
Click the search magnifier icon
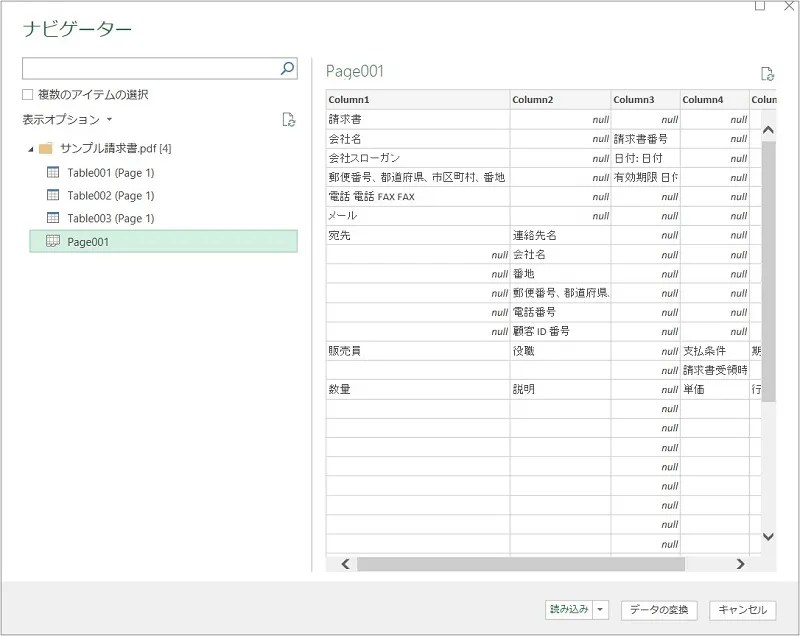(x=286, y=68)
